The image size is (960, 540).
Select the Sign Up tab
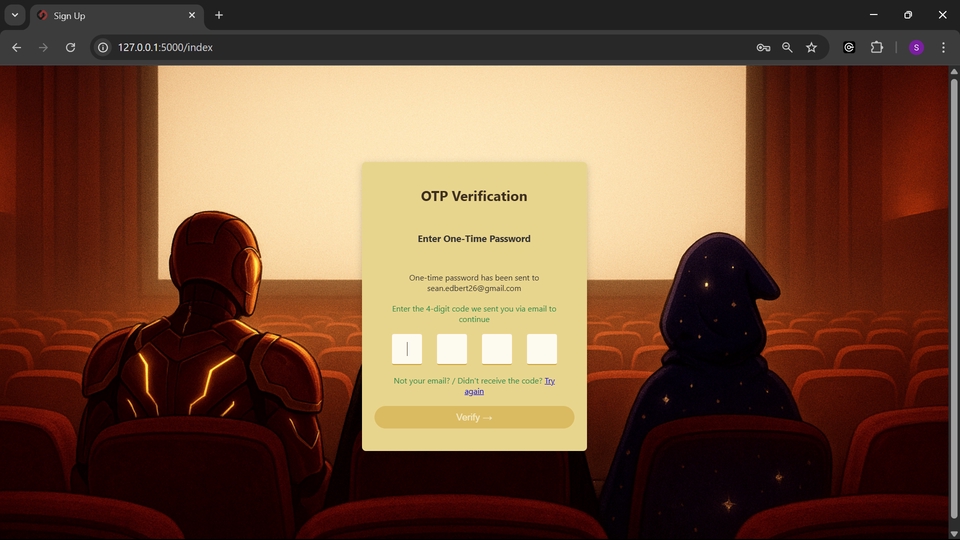(x=110, y=15)
